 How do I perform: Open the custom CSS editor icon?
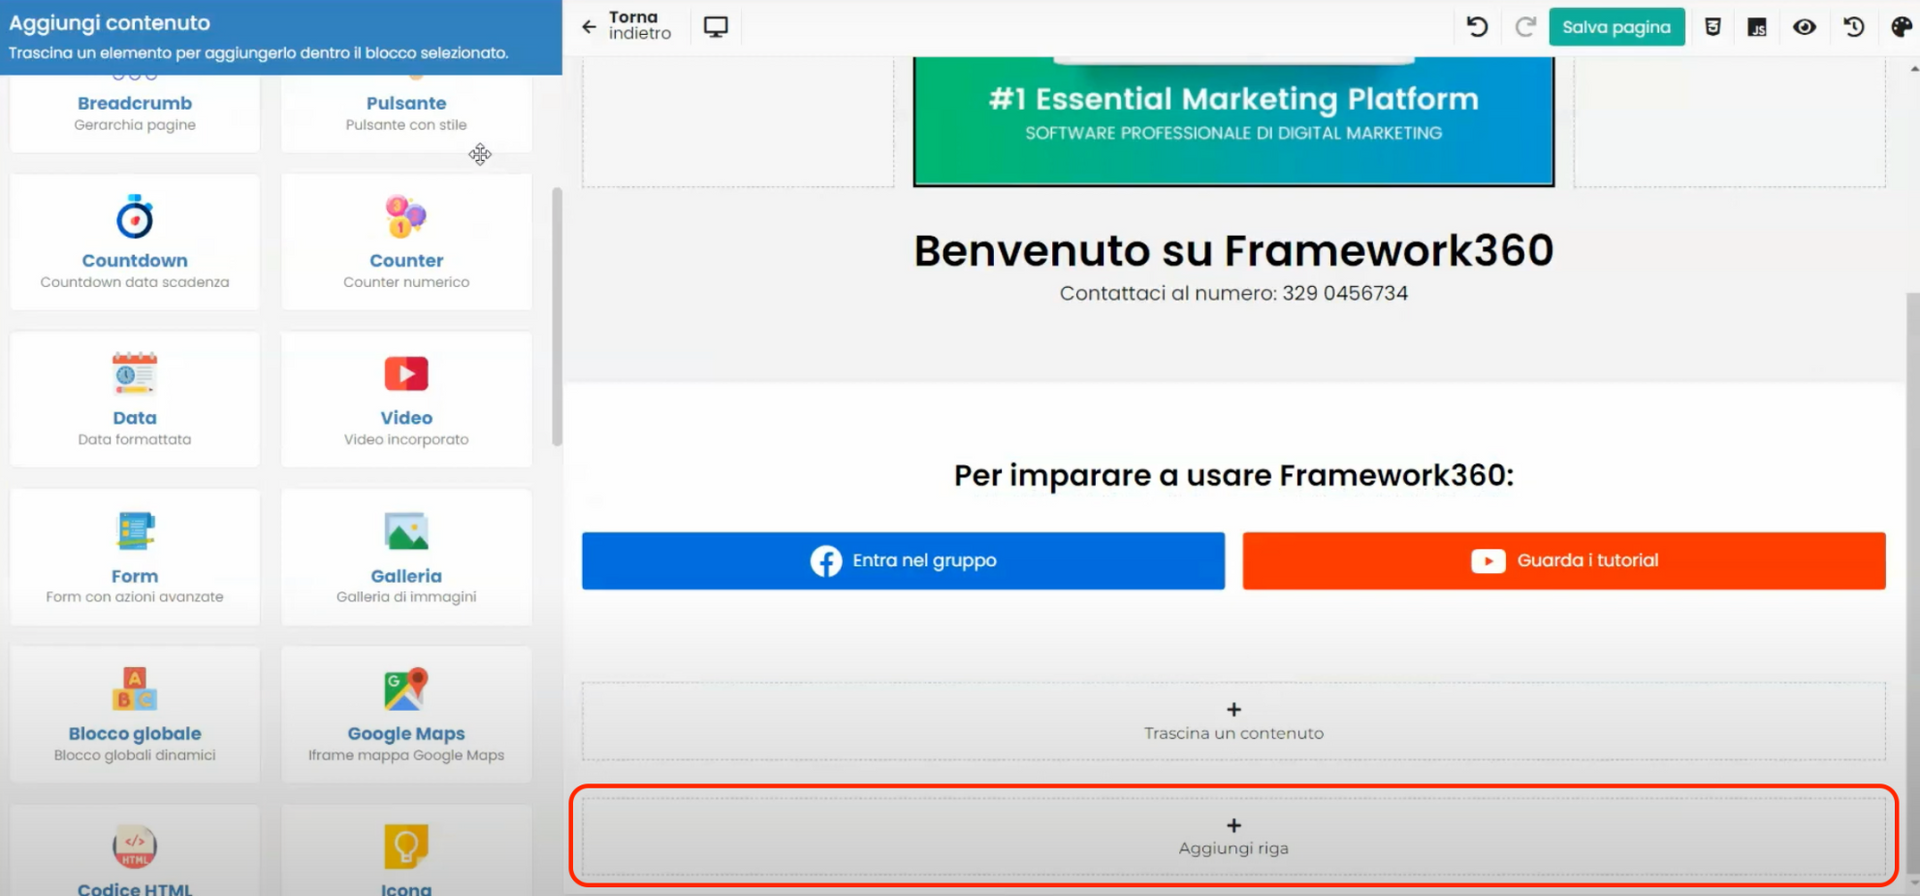click(1712, 27)
